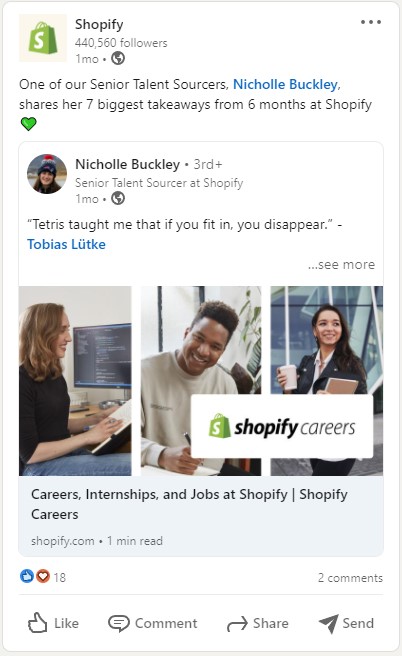Open Tobias Lütke profile link
Viewport: 402px width, 656px height.
point(66,244)
